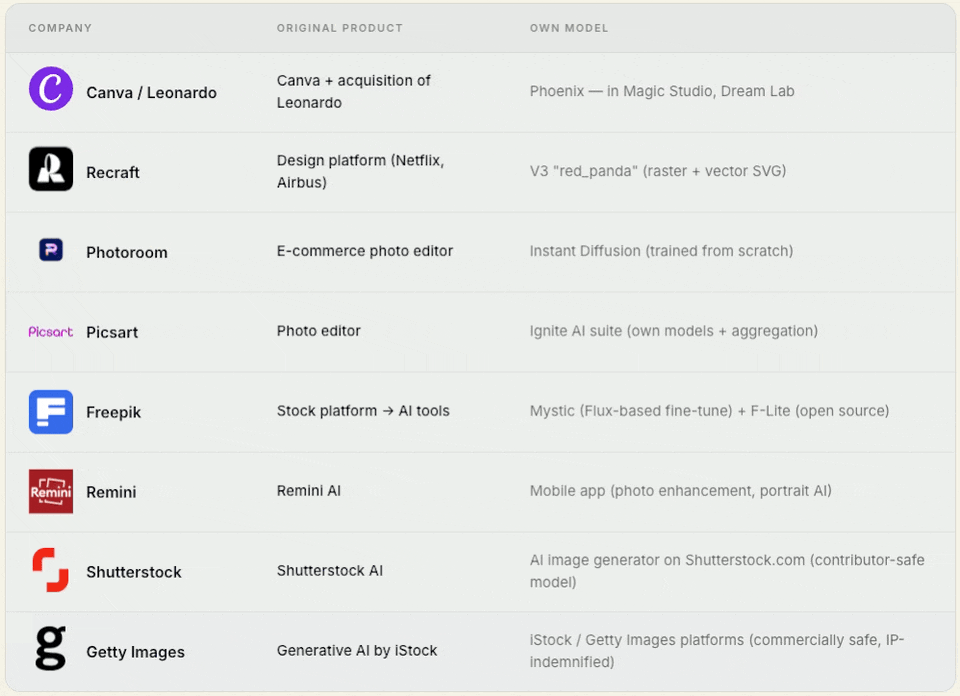Click the 'Photo editor' cell for Picsart
This screenshot has width=960, height=696.
click(x=318, y=331)
